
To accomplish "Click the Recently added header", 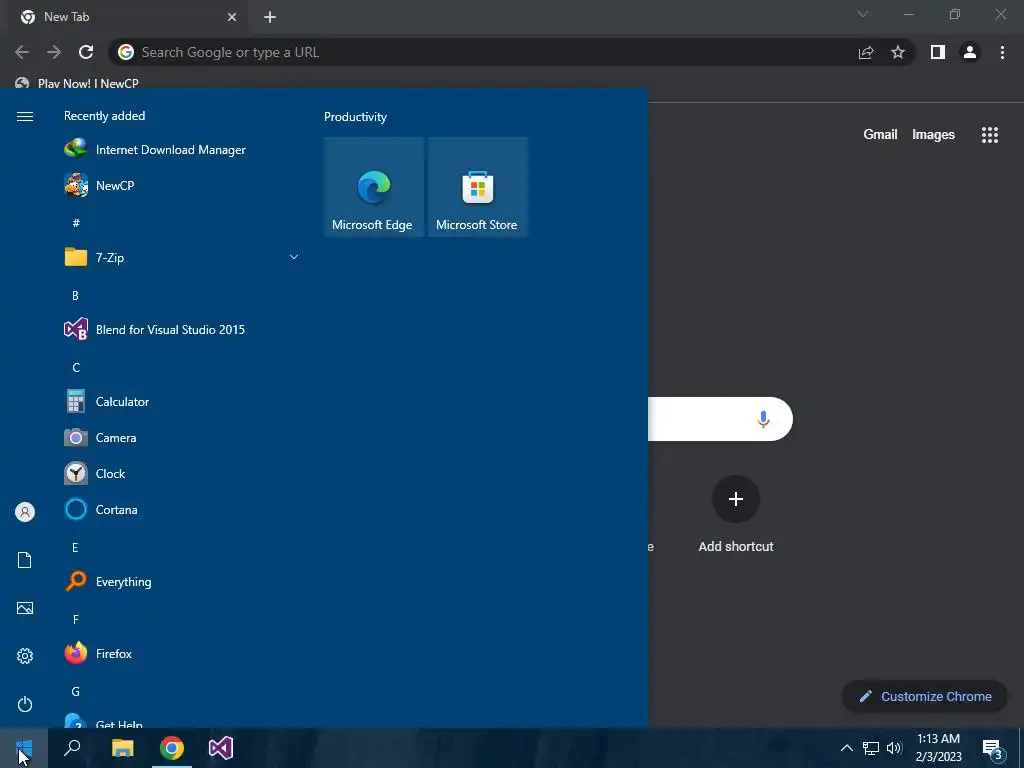I will (x=104, y=116).
